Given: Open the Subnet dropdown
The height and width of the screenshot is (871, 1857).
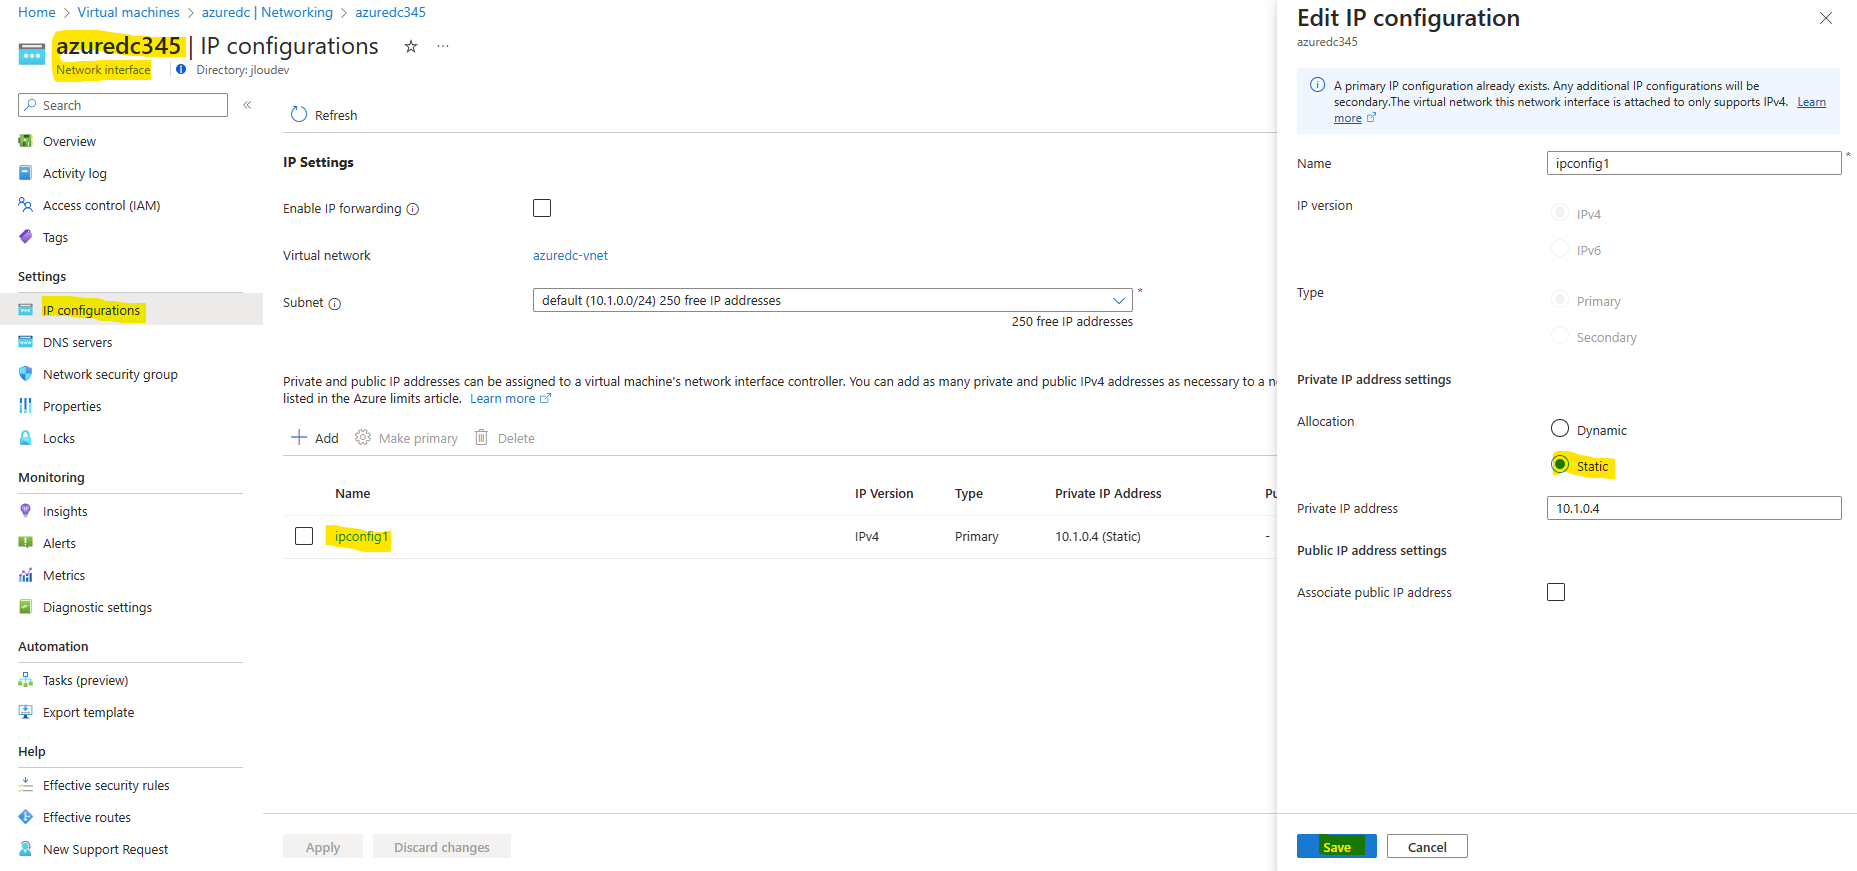Looking at the screenshot, I should pos(833,300).
